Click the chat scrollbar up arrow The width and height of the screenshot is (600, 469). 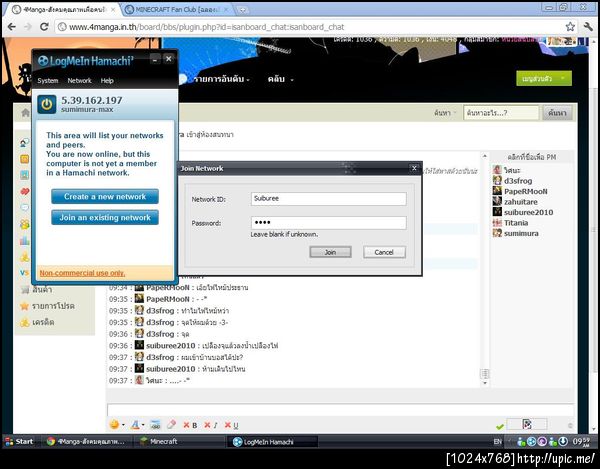coord(485,156)
